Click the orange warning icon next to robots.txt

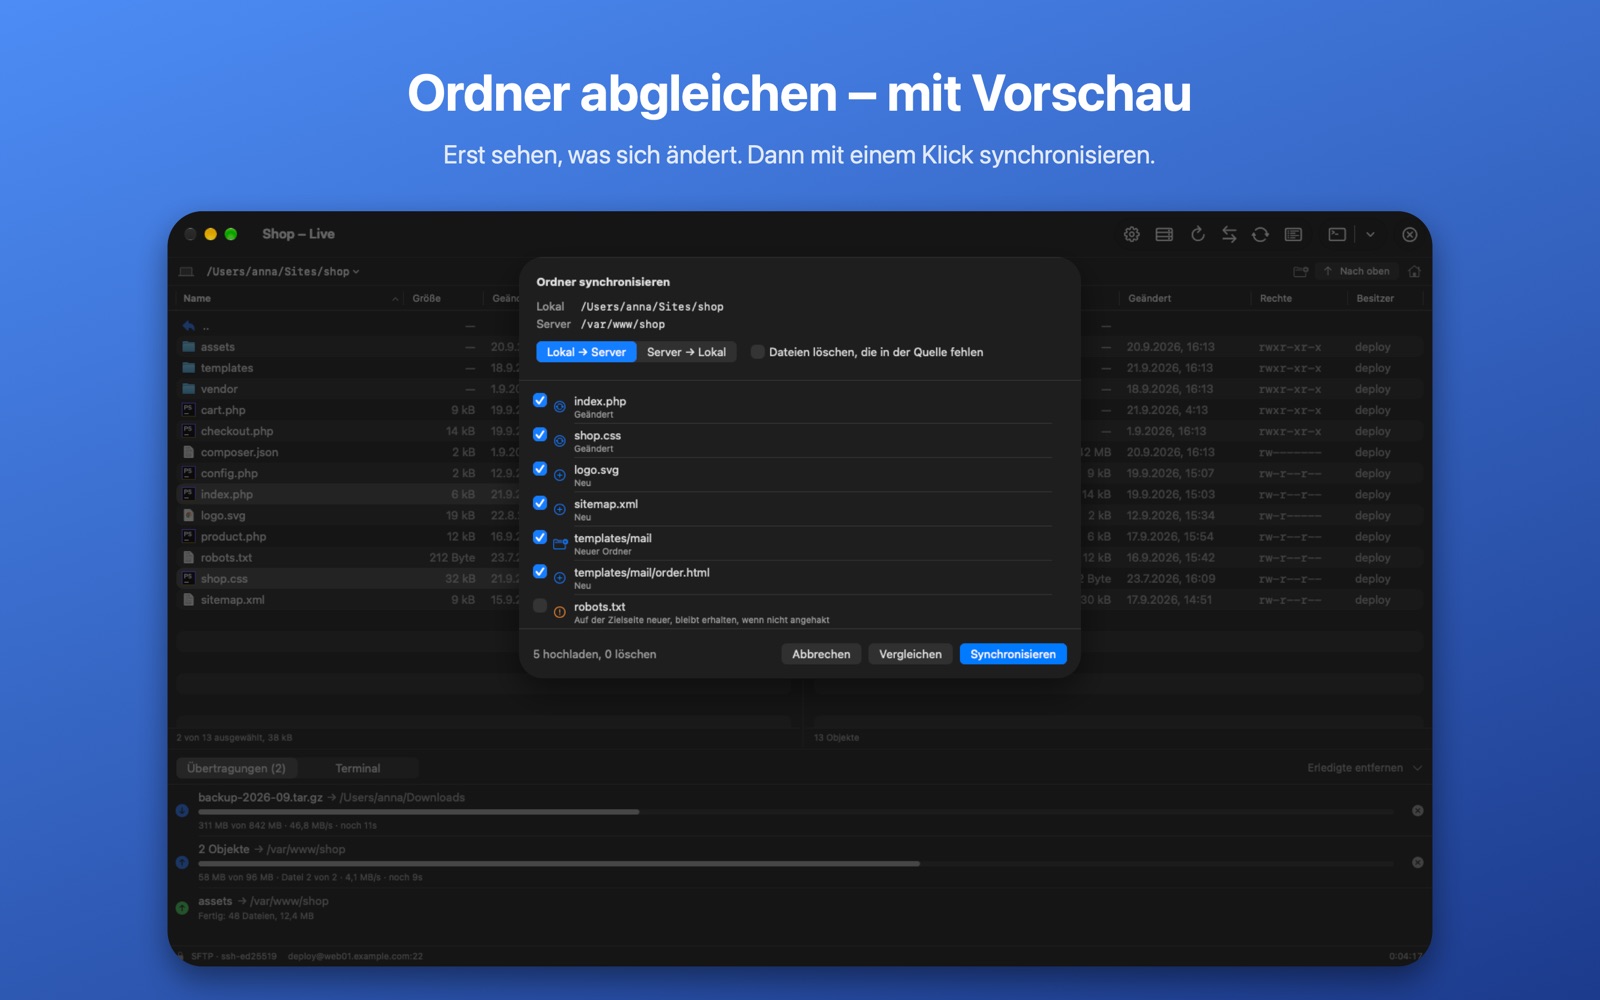point(559,612)
